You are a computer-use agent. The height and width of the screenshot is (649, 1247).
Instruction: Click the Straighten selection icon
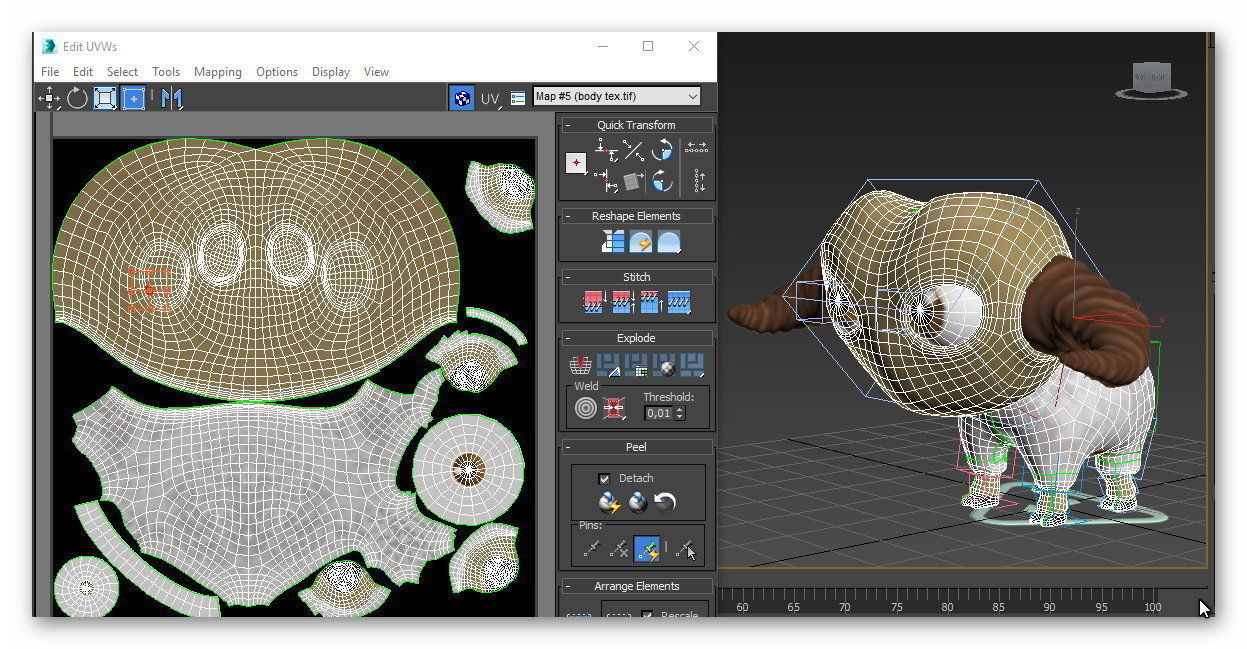pos(612,242)
